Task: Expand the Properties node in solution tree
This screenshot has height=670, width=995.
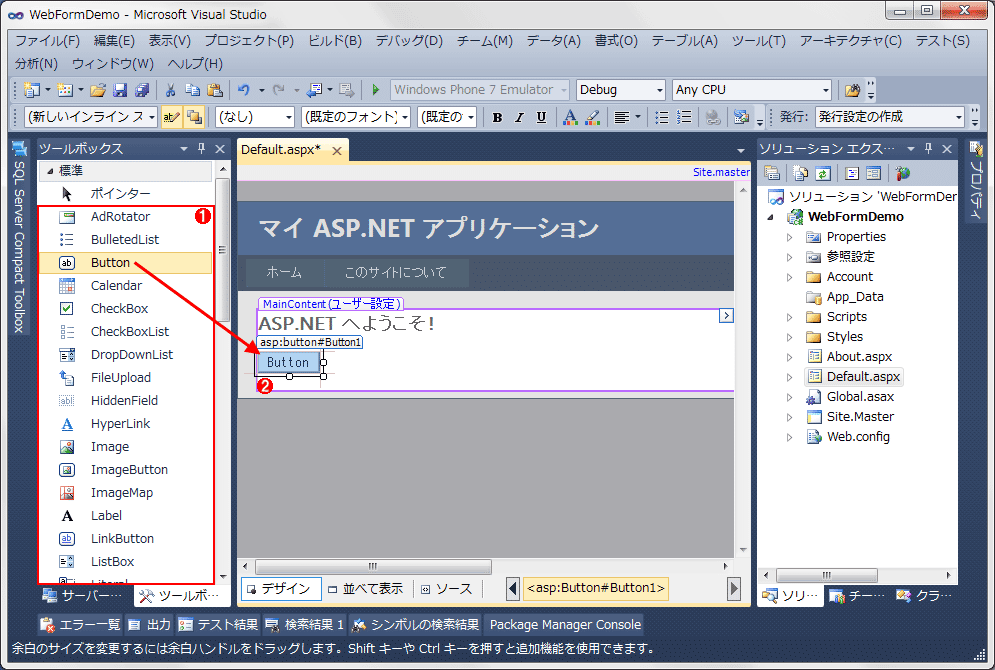Action: [789, 237]
